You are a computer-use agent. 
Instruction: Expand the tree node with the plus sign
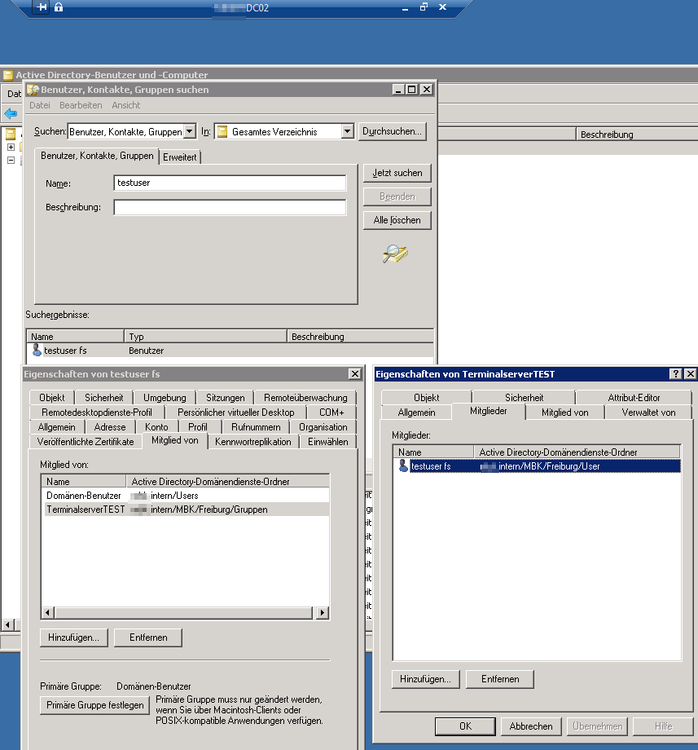(x=11, y=147)
